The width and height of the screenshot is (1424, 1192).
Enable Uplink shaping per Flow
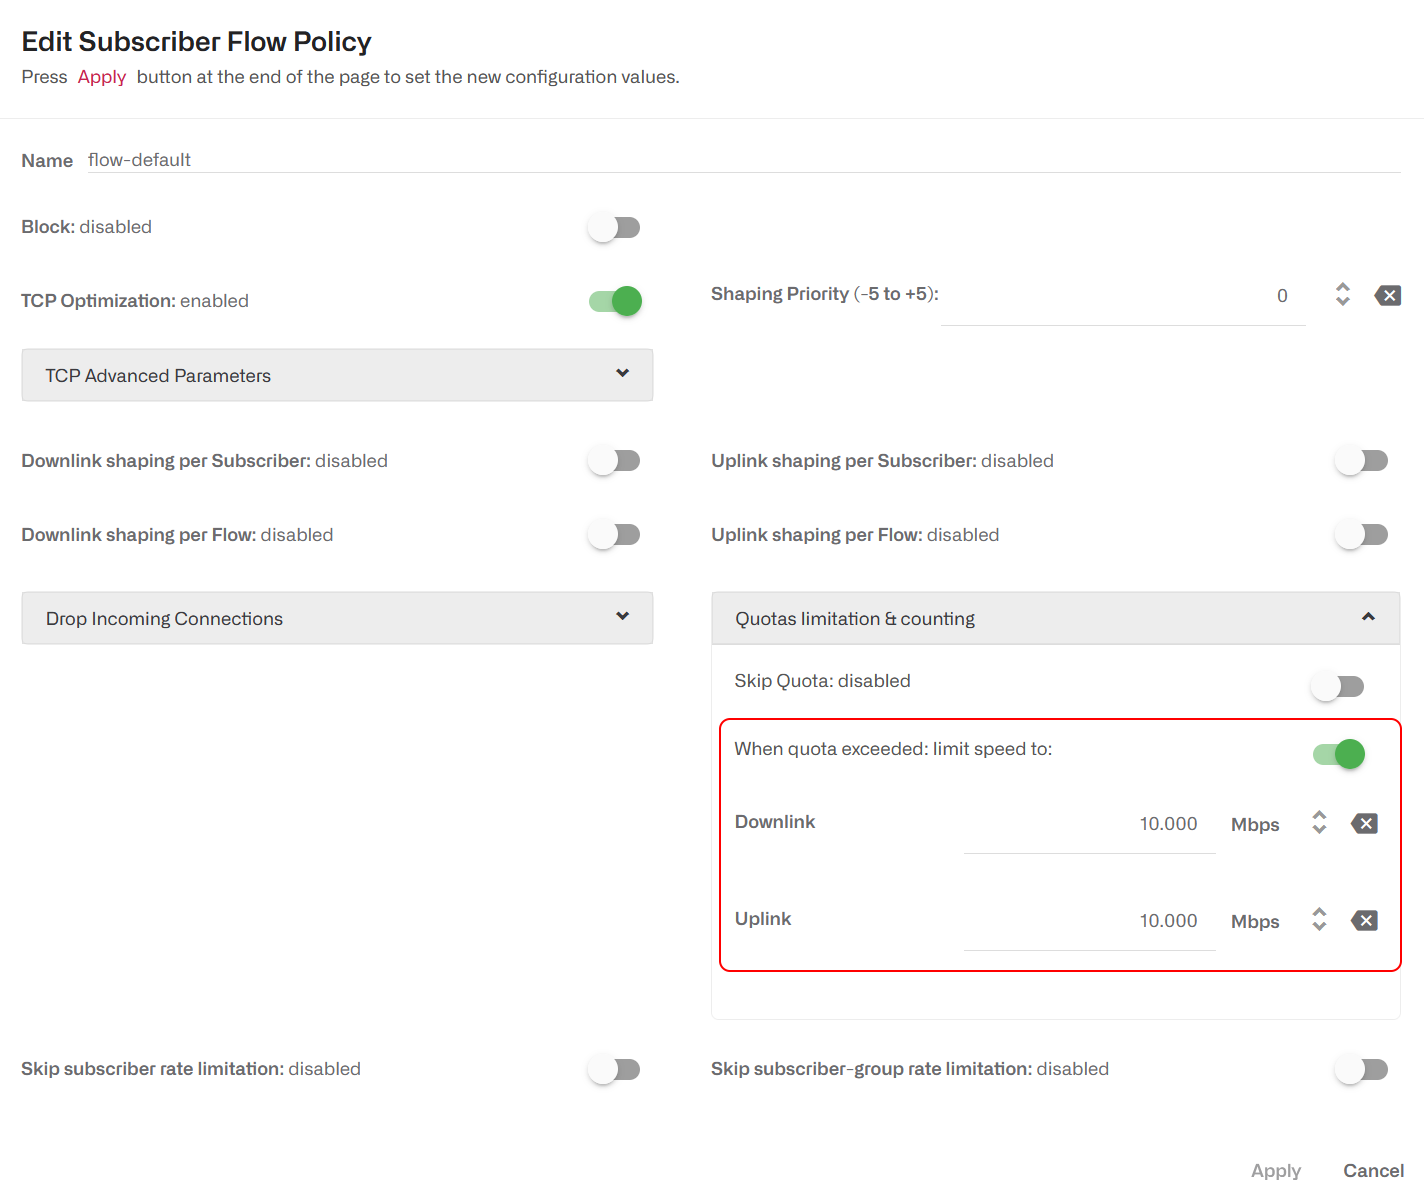click(x=1361, y=535)
